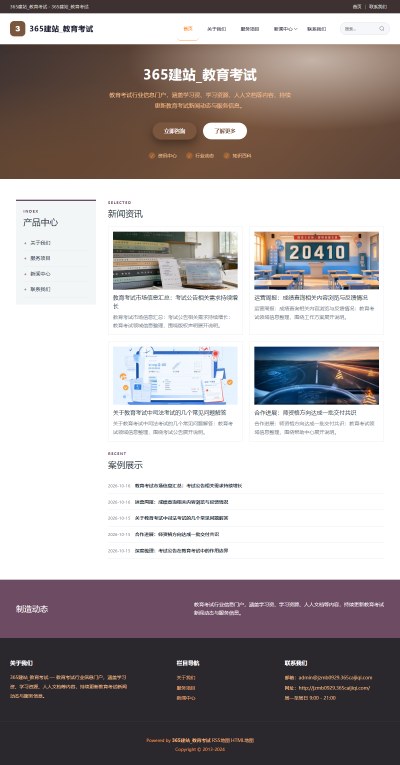The image size is (400, 765).
Task: Click the check icon beside 行业动态 in hero
Action: pyautogui.click(x=189, y=156)
